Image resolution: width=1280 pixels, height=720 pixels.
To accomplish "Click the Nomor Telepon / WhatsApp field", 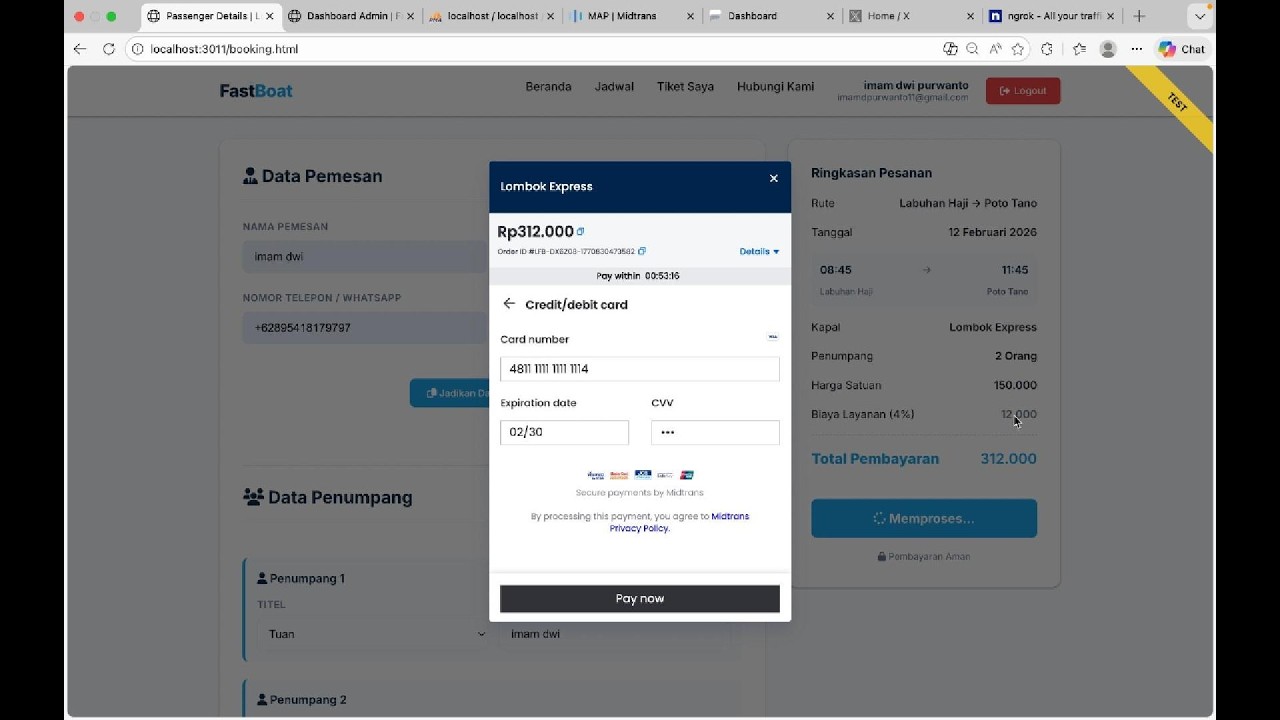I will coord(365,328).
